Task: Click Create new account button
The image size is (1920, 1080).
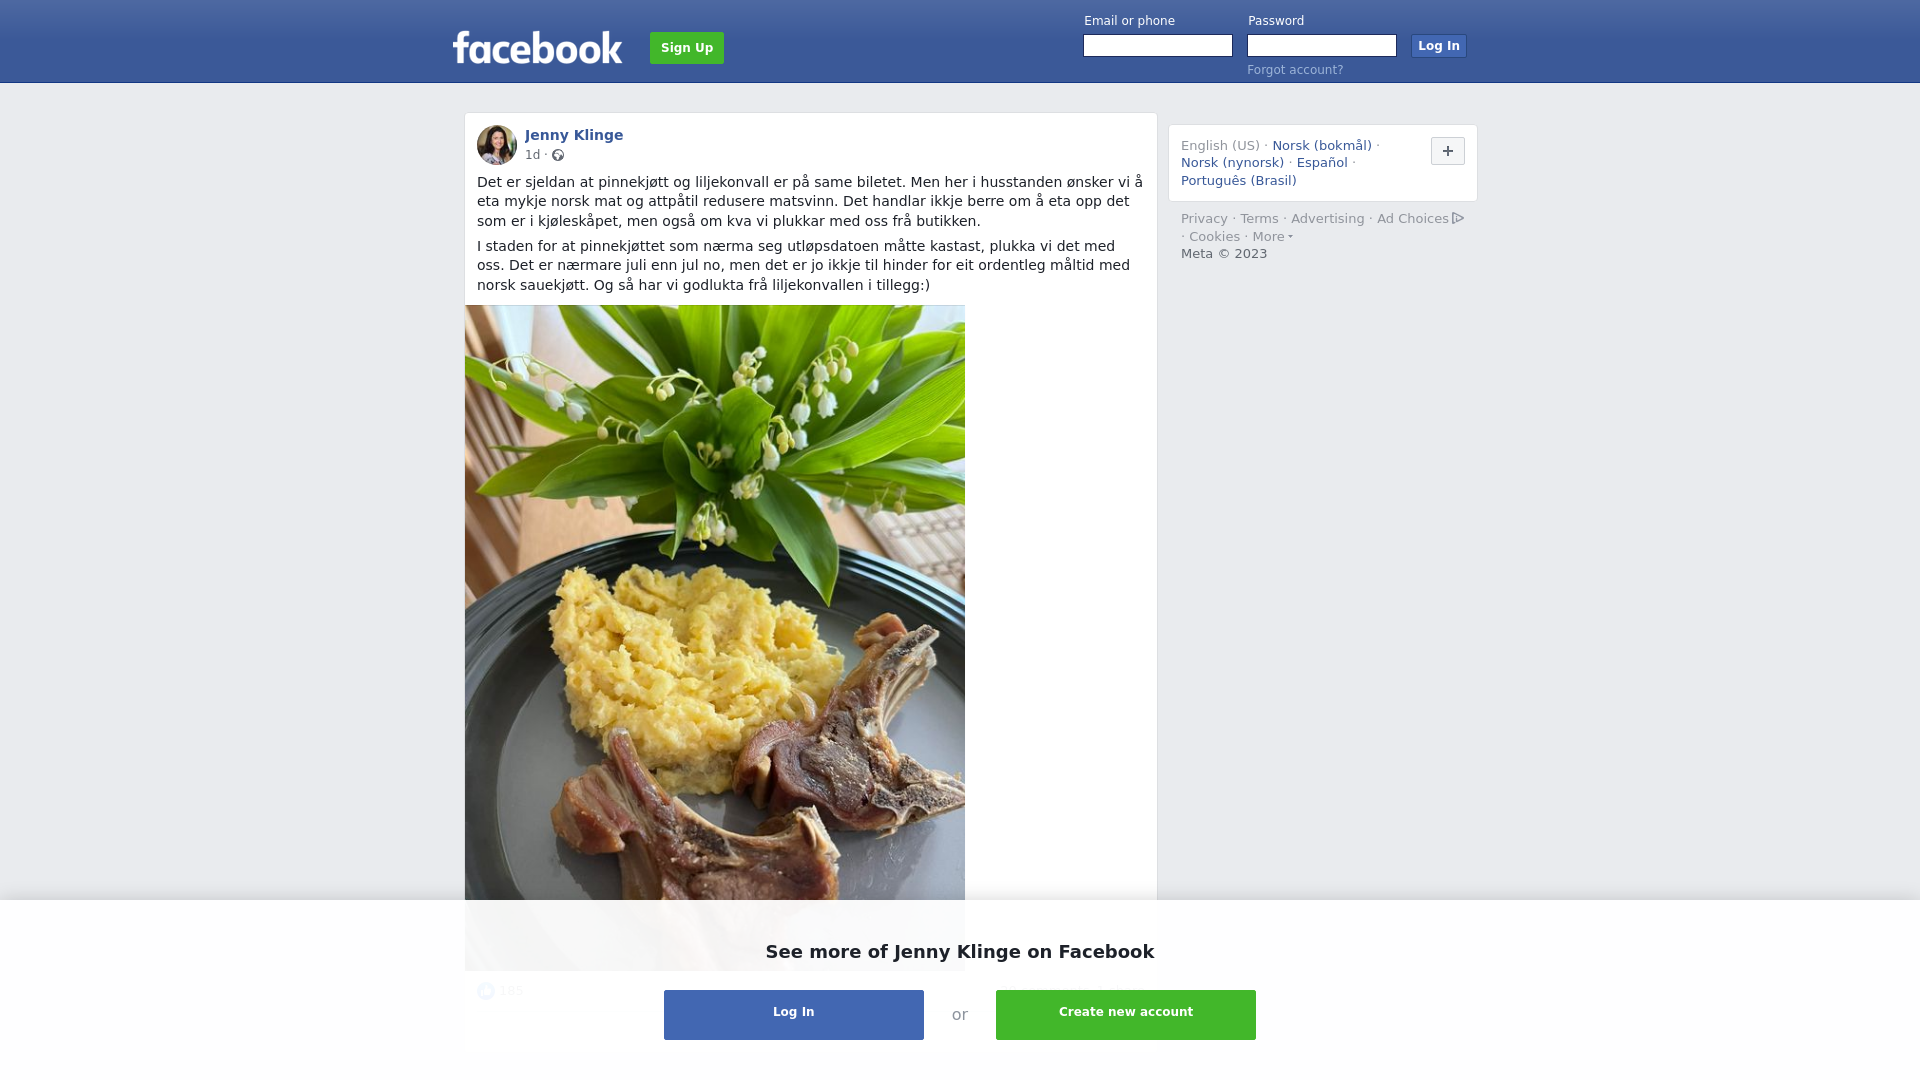Action: point(1126,1014)
